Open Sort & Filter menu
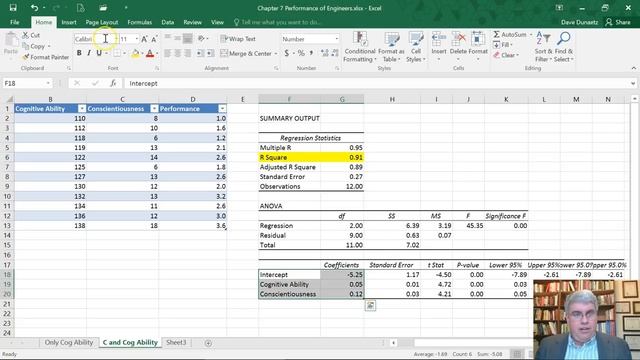Viewport: 640px width, 360px height. pos(543,47)
